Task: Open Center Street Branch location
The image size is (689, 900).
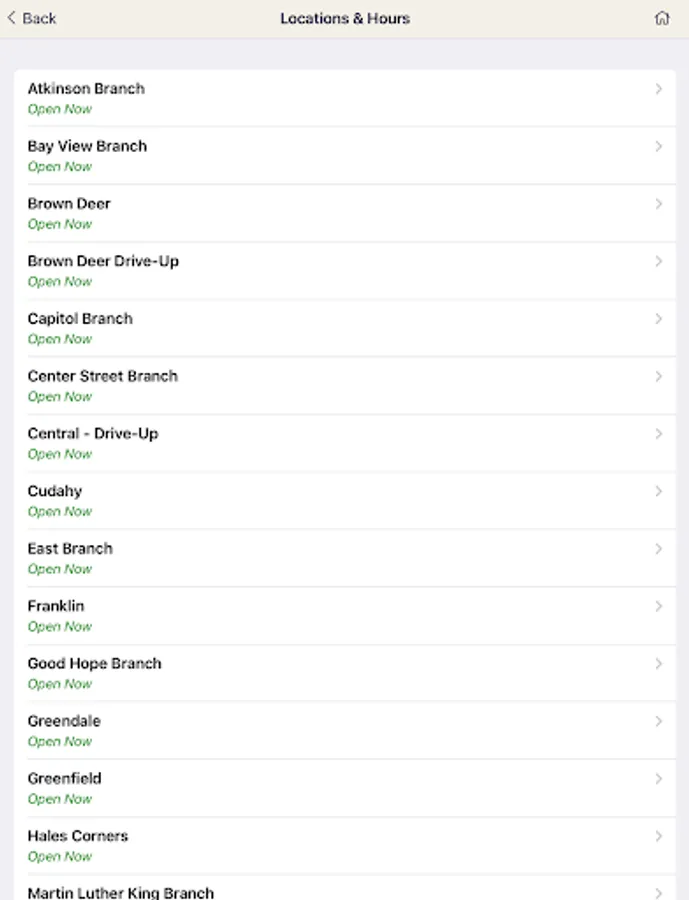Action: point(344,386)
